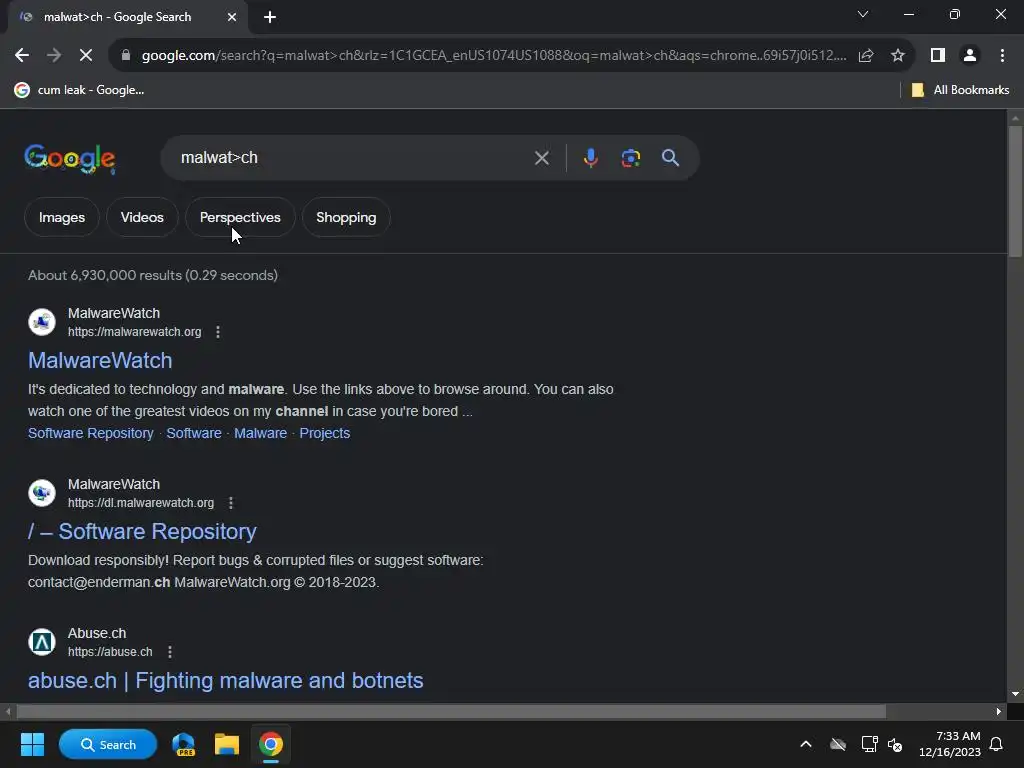Open abuse.ch Fighting malware result
Screen dimensions: 1024x768
pyautogui.click(x=225, y=680)
